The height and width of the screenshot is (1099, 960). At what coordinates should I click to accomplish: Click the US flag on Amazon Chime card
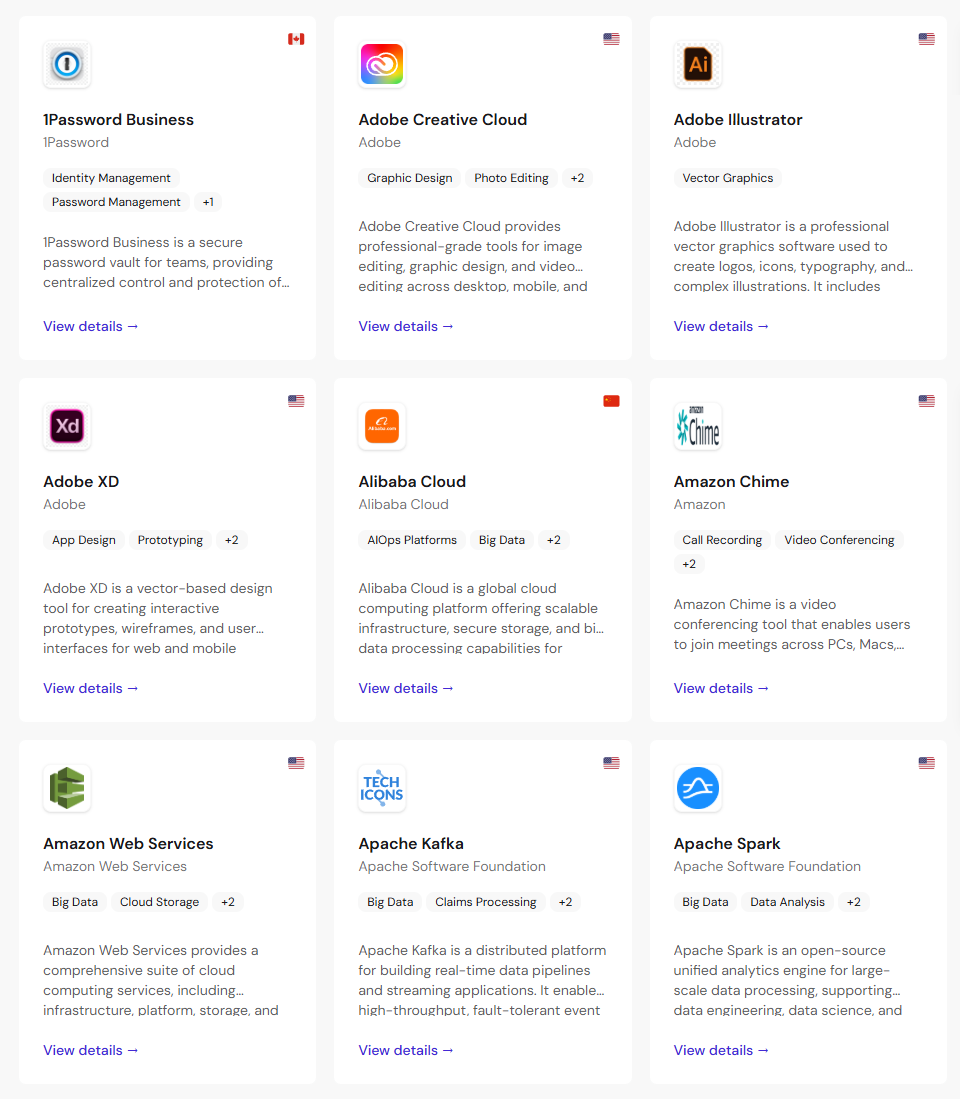click(x=927, y=401)
